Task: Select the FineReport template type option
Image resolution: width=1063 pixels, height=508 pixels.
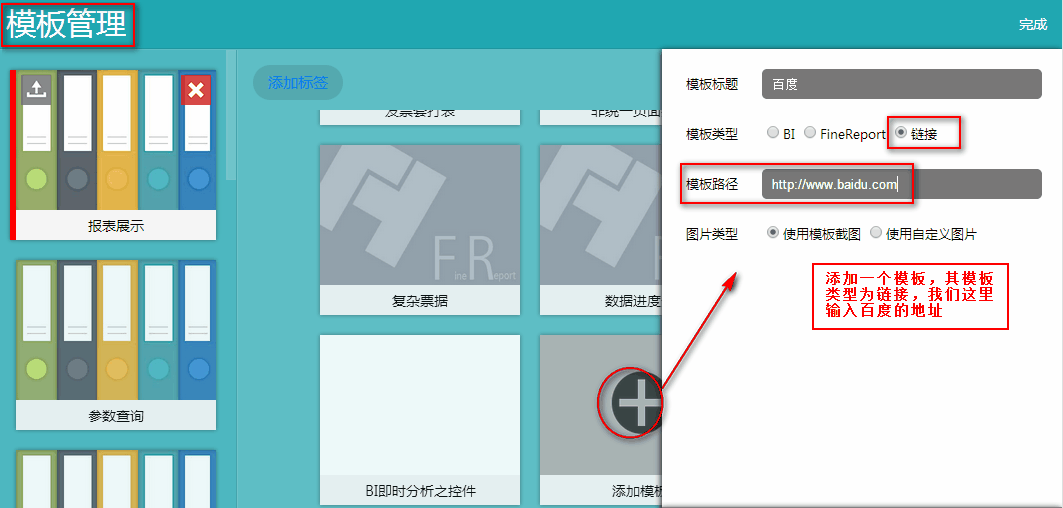Action: click(810, 133)
